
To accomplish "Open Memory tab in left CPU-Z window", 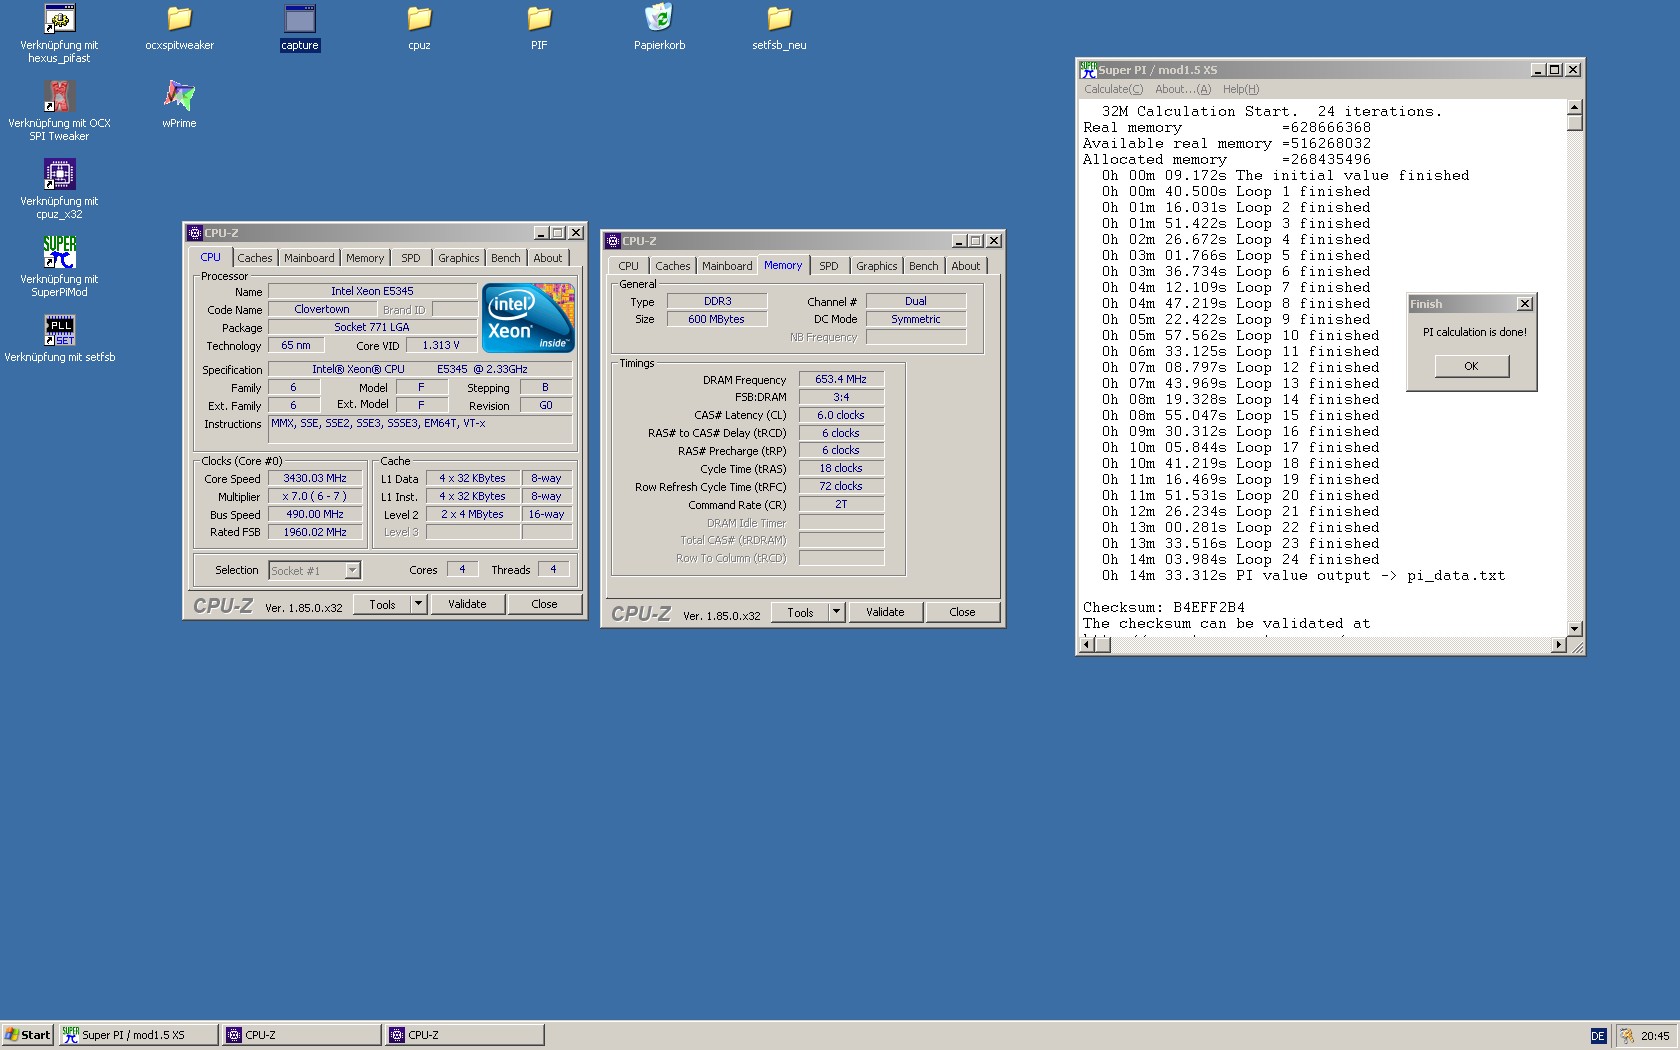I will pyautogui.click(x=365, y=258).
